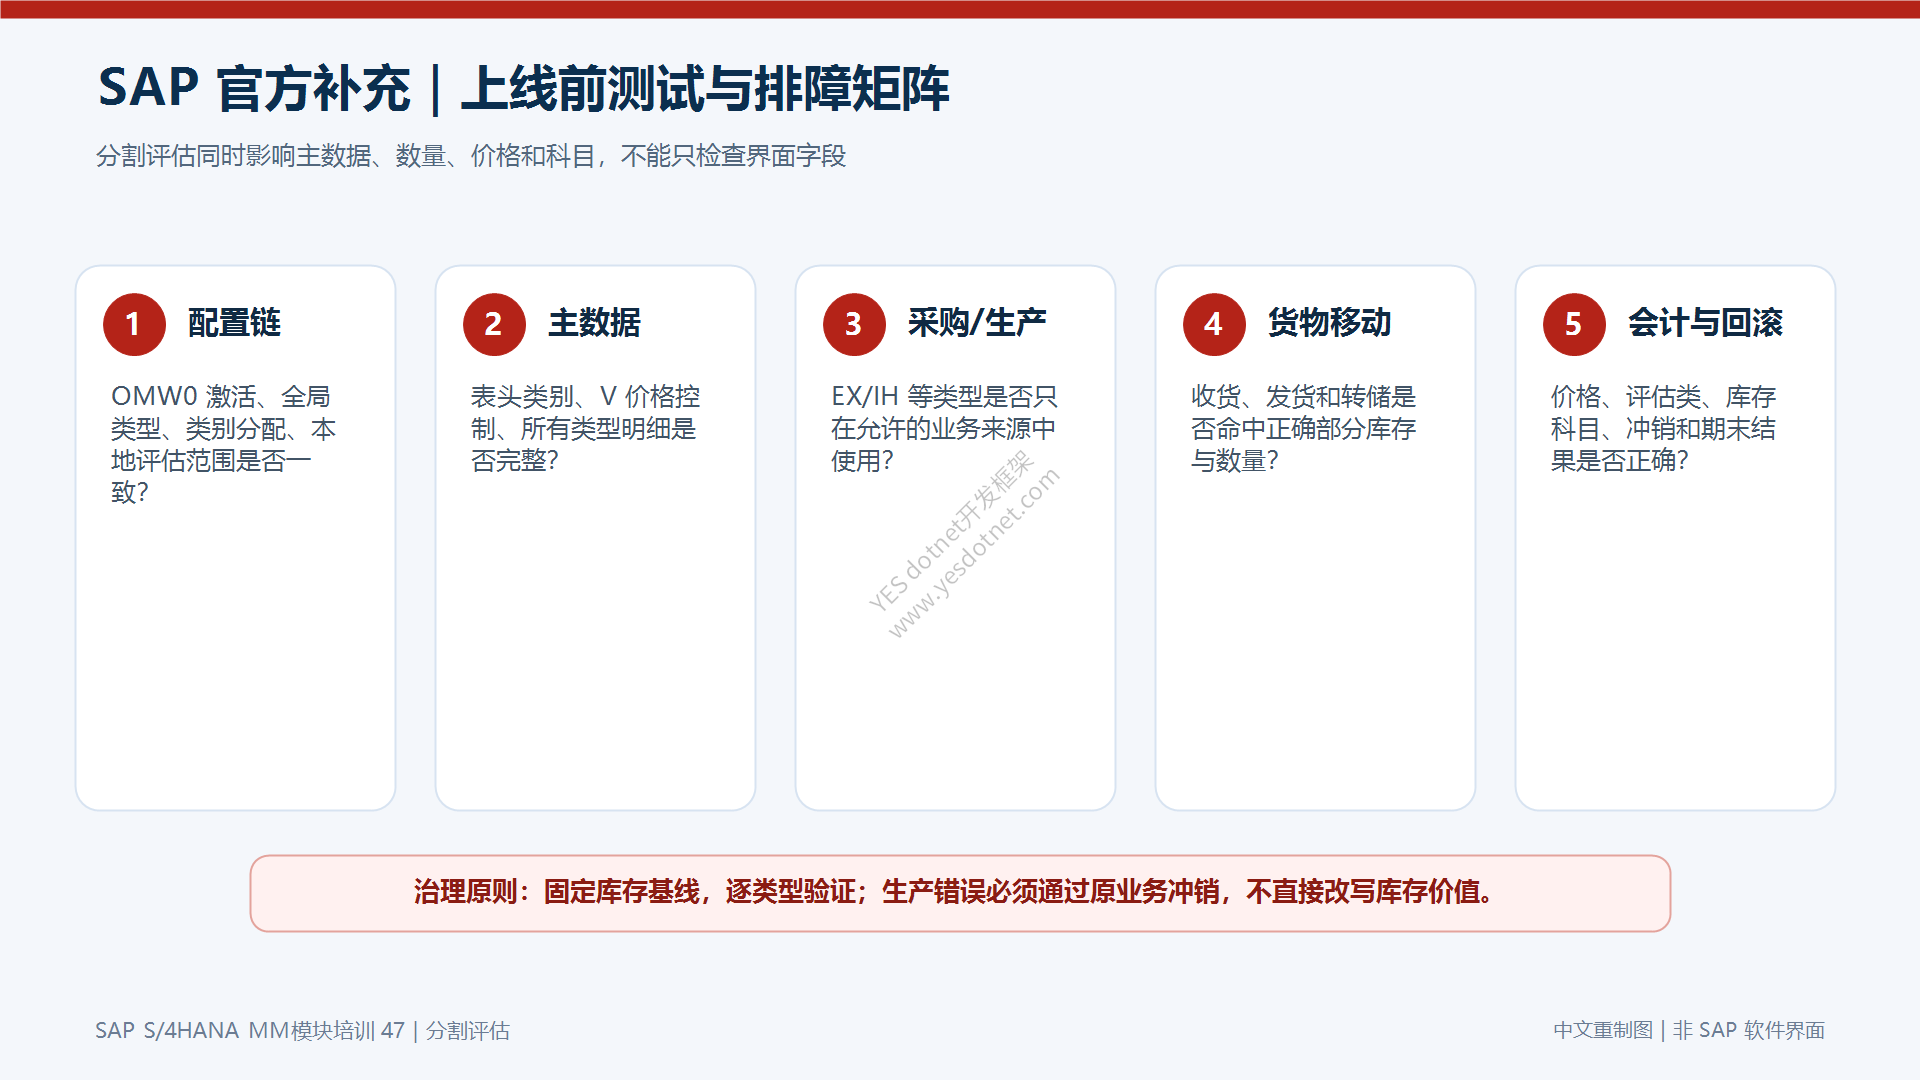This screenshot has width=1920, height=1080.
Task: Click the text starting with OMW0 激活
Action: [x=224, y=444]
